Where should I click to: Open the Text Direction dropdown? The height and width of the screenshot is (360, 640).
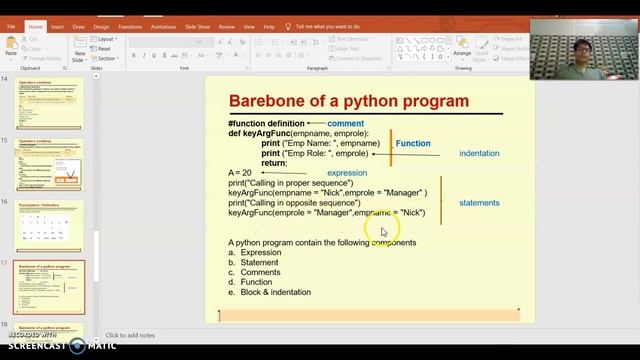(351, 39)
